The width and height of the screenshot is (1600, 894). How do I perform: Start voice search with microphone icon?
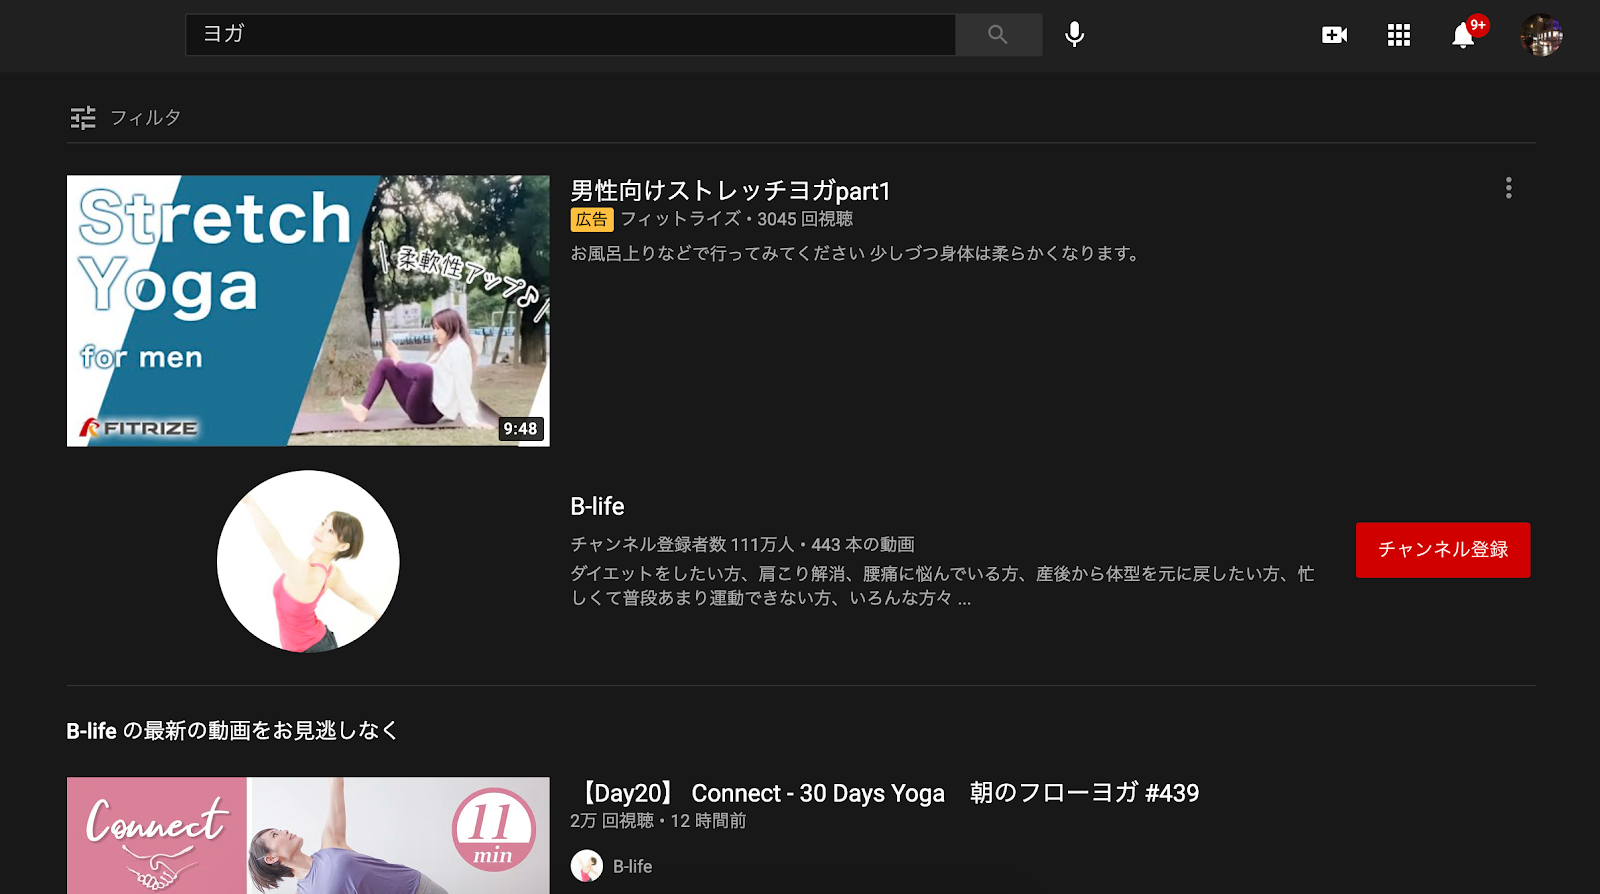tap(1074, 35)
